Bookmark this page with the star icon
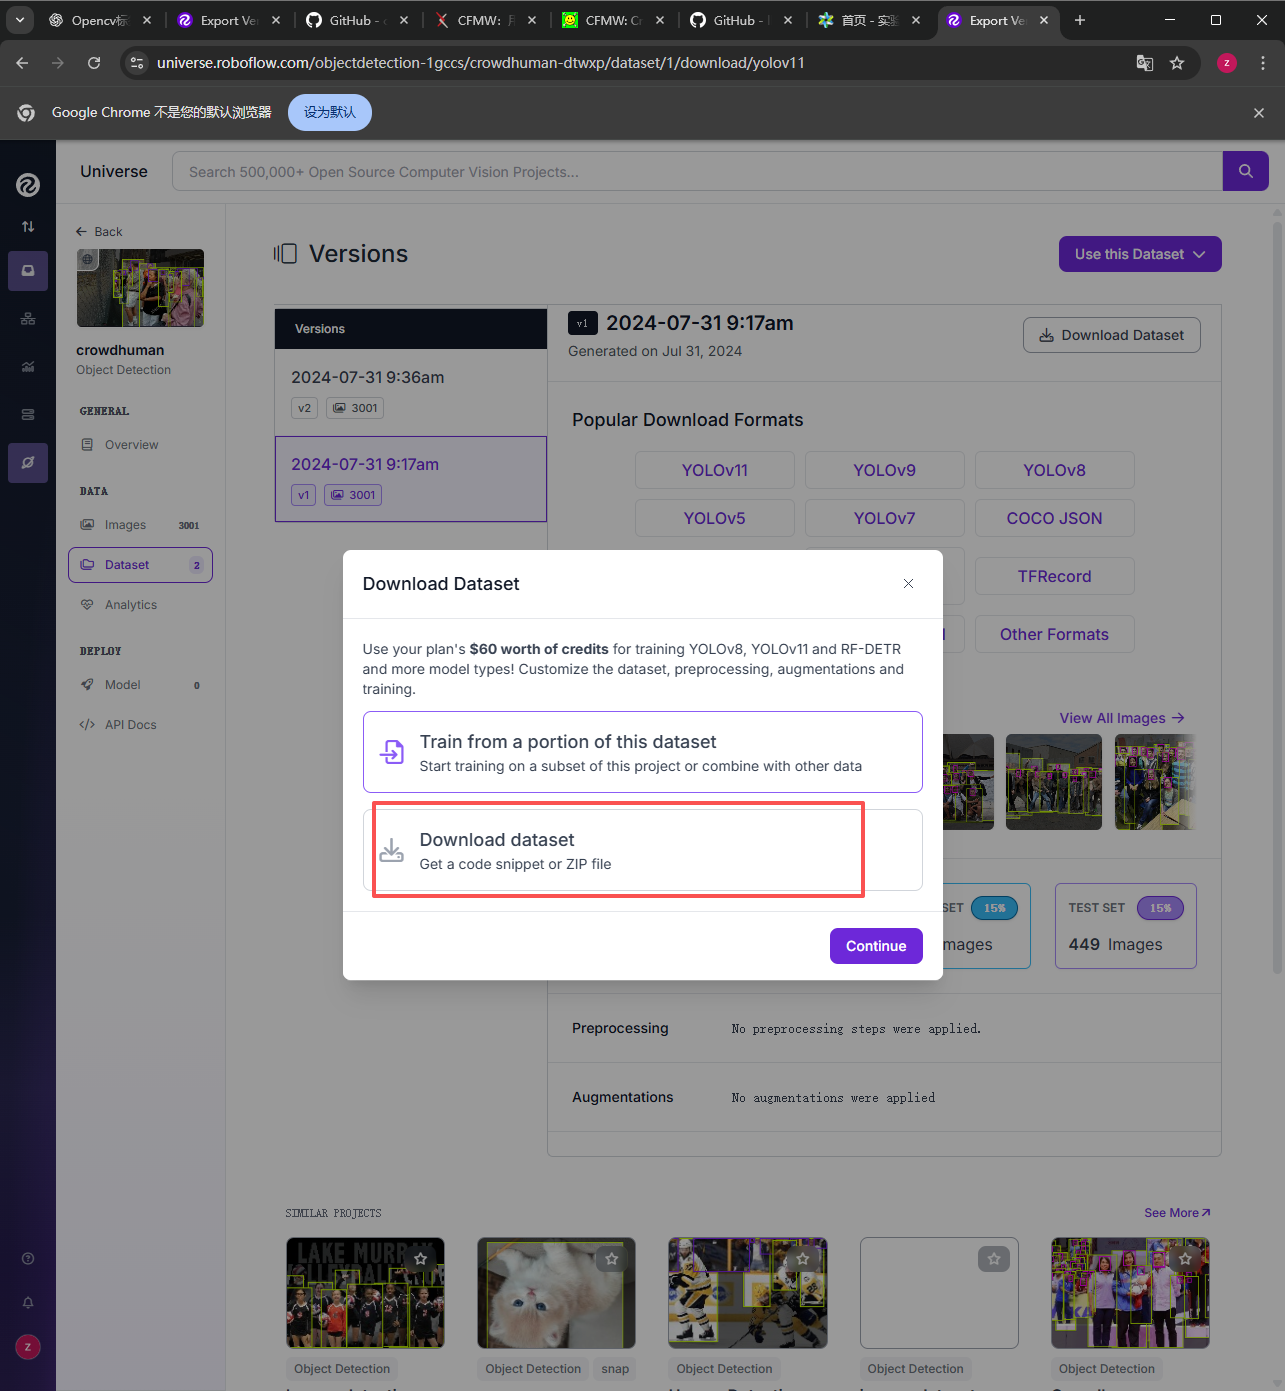The height and width of the screenshot is (1391, 1285). 1177,63
